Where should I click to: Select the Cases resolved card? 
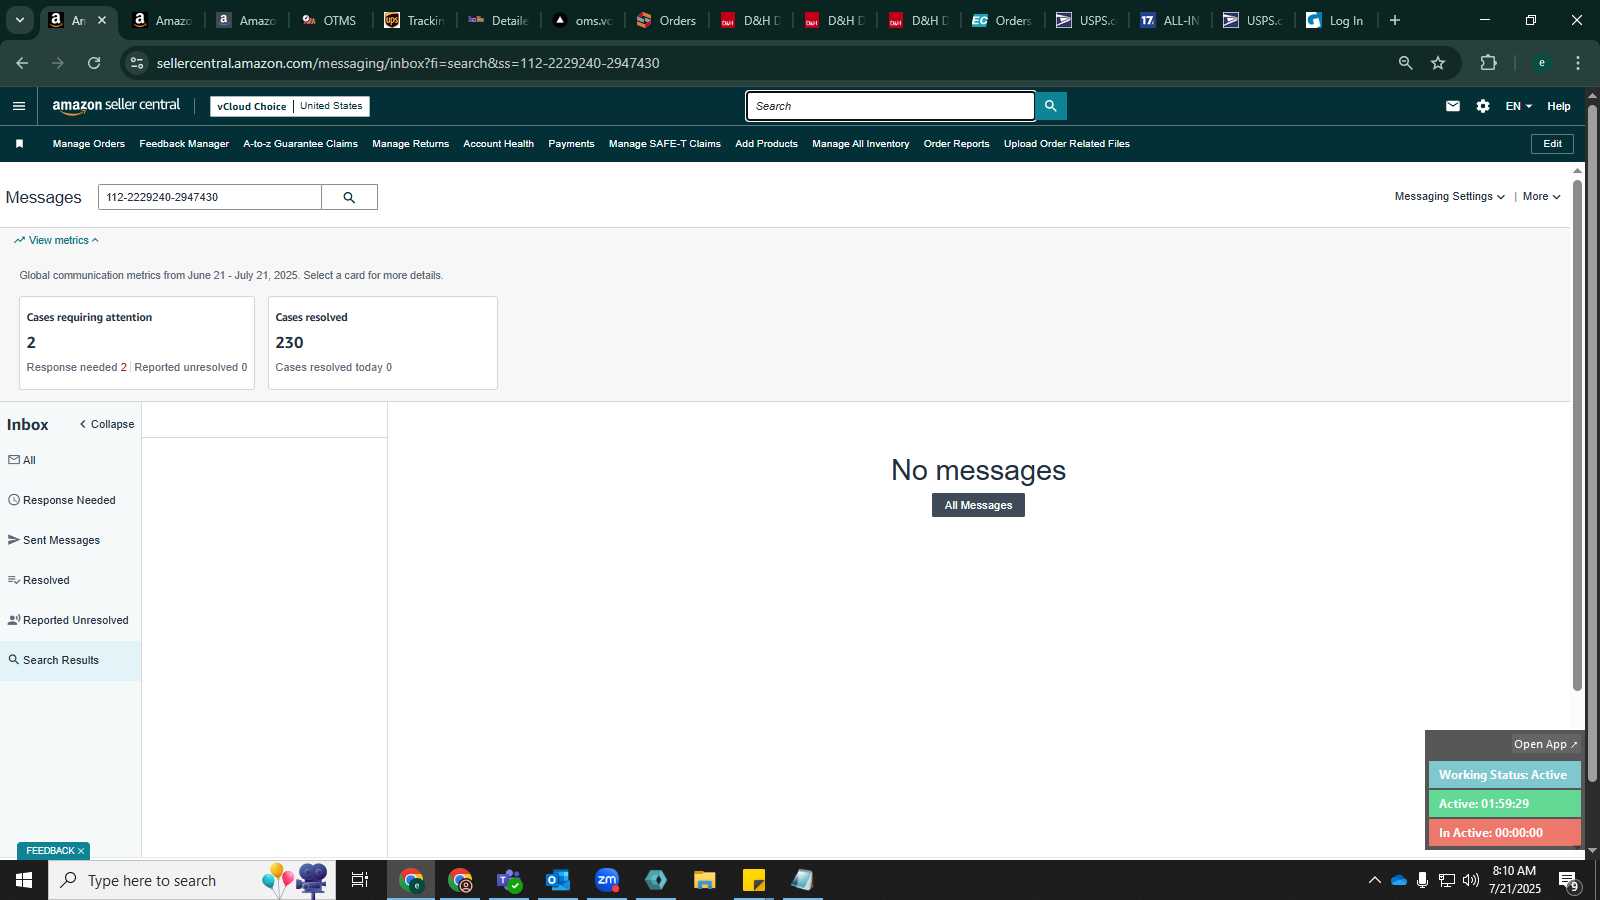[383, 343]
